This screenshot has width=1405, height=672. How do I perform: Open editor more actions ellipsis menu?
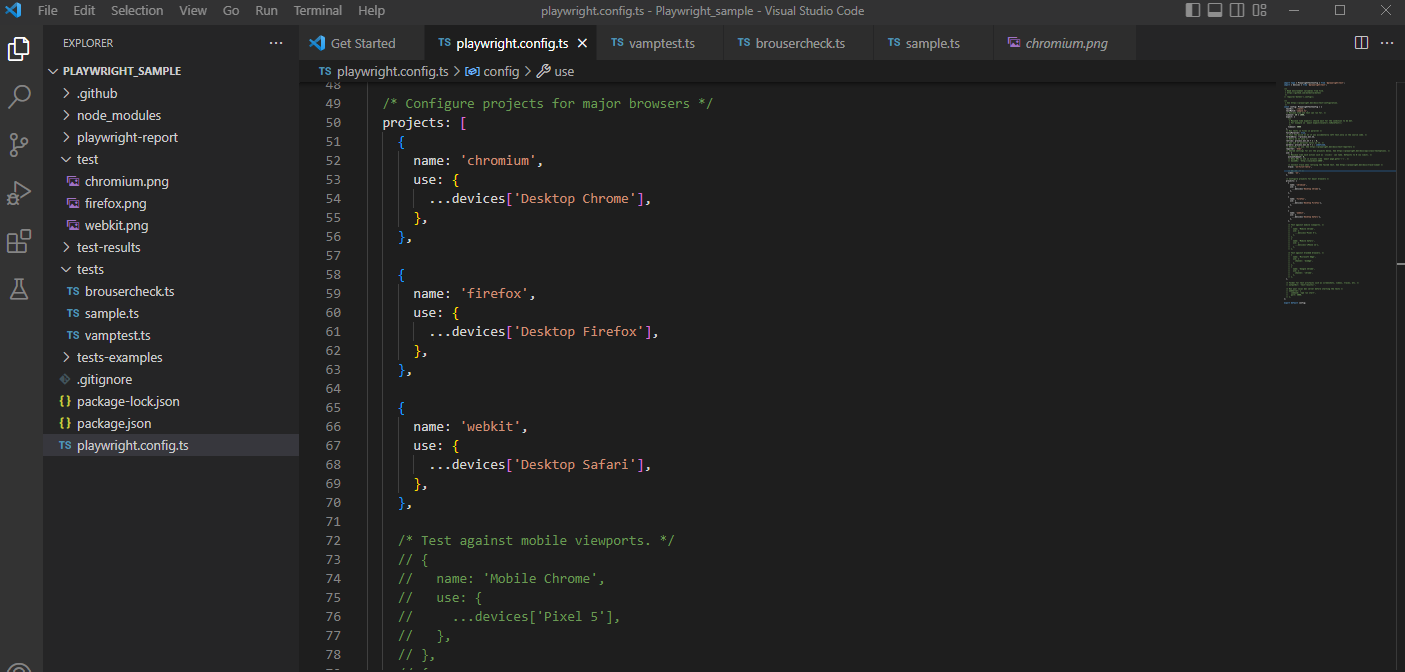[x=1387, y=43]
